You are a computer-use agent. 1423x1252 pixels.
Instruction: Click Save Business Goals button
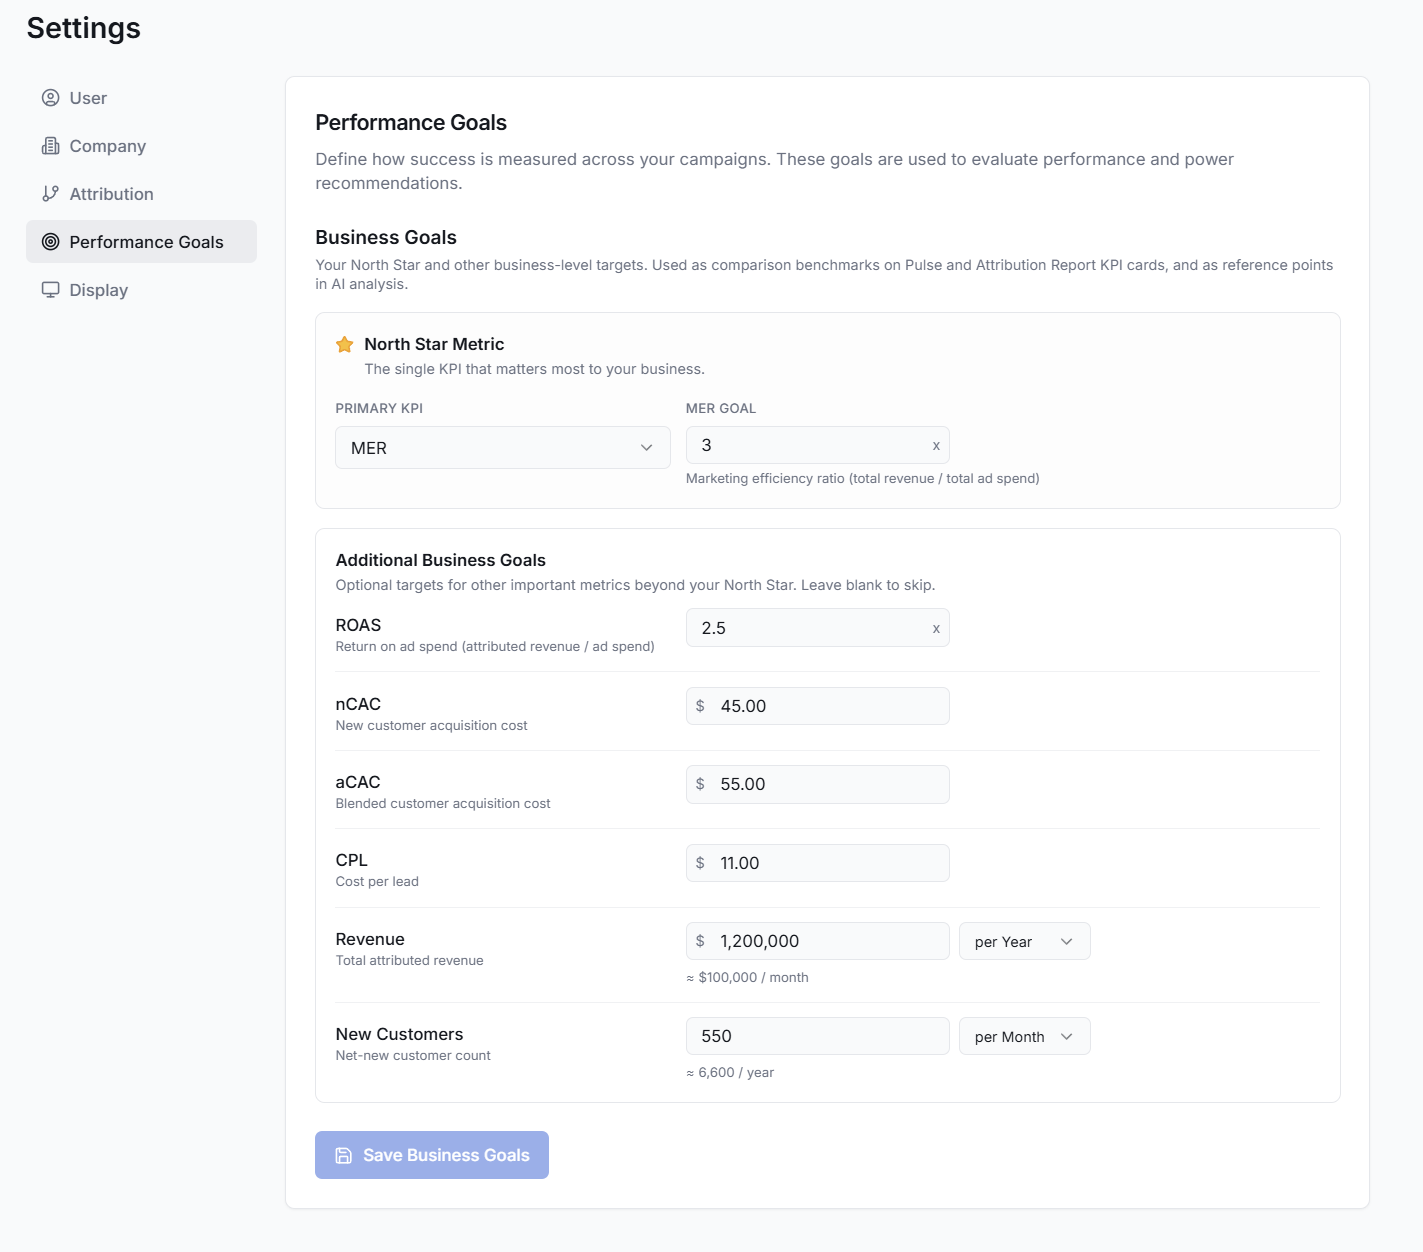(432, 1155)
